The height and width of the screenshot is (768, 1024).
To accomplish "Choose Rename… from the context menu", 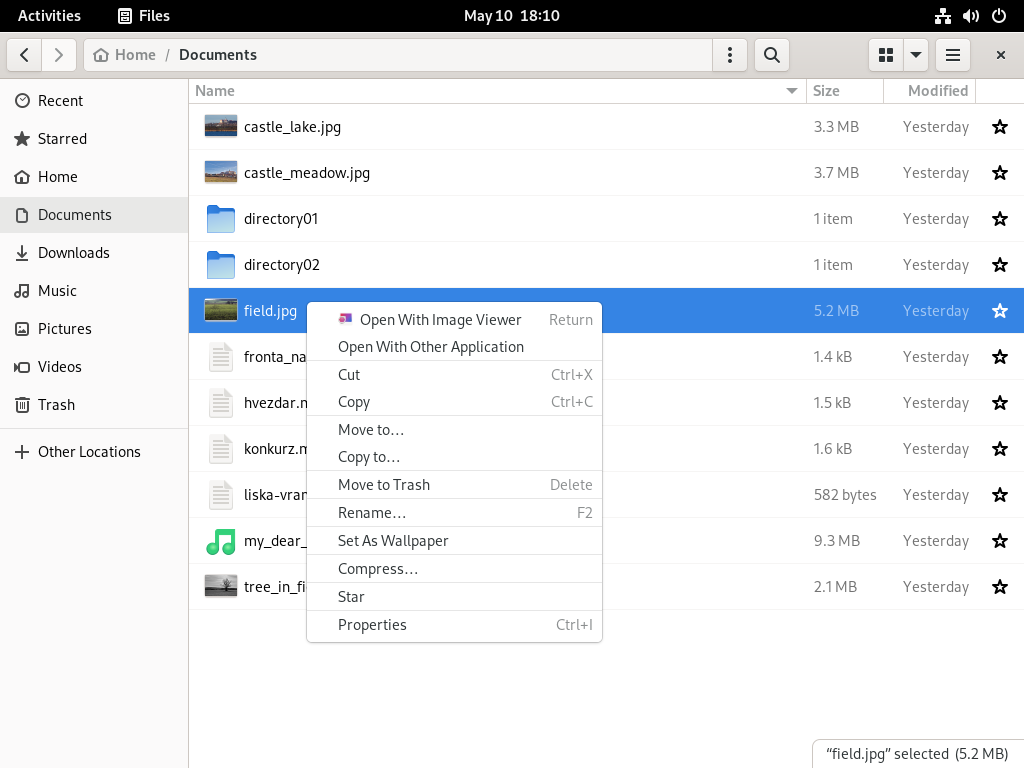I will pos(455,513).
